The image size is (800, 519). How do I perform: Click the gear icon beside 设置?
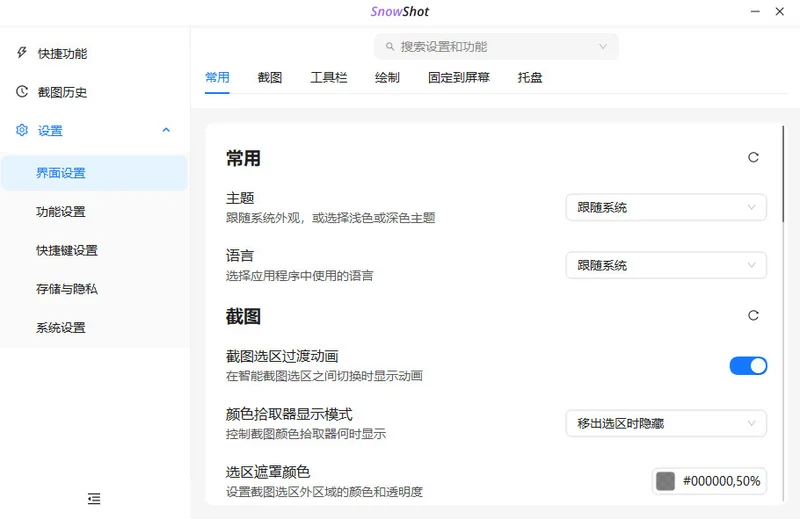pos(22,130)
